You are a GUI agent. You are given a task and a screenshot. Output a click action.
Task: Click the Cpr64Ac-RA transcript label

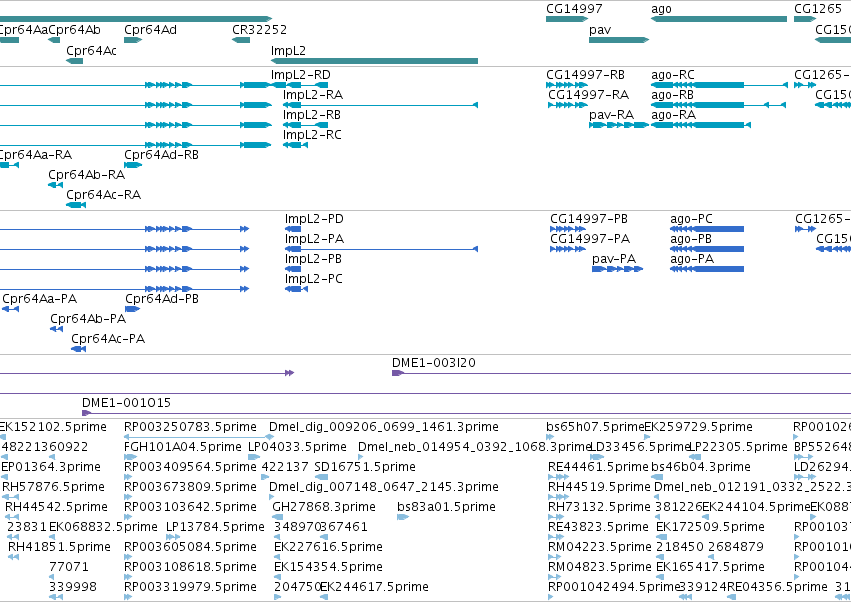point(104,194)
